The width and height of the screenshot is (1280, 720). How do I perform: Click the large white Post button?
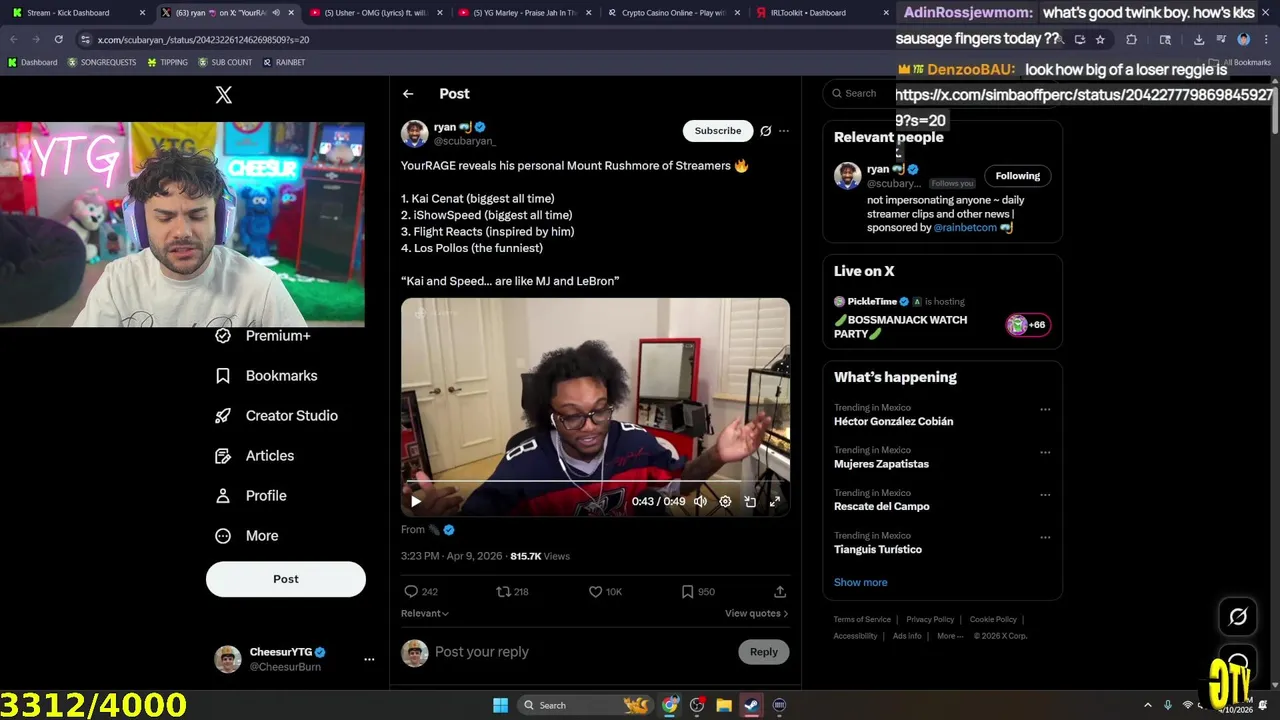coord(286,579)
